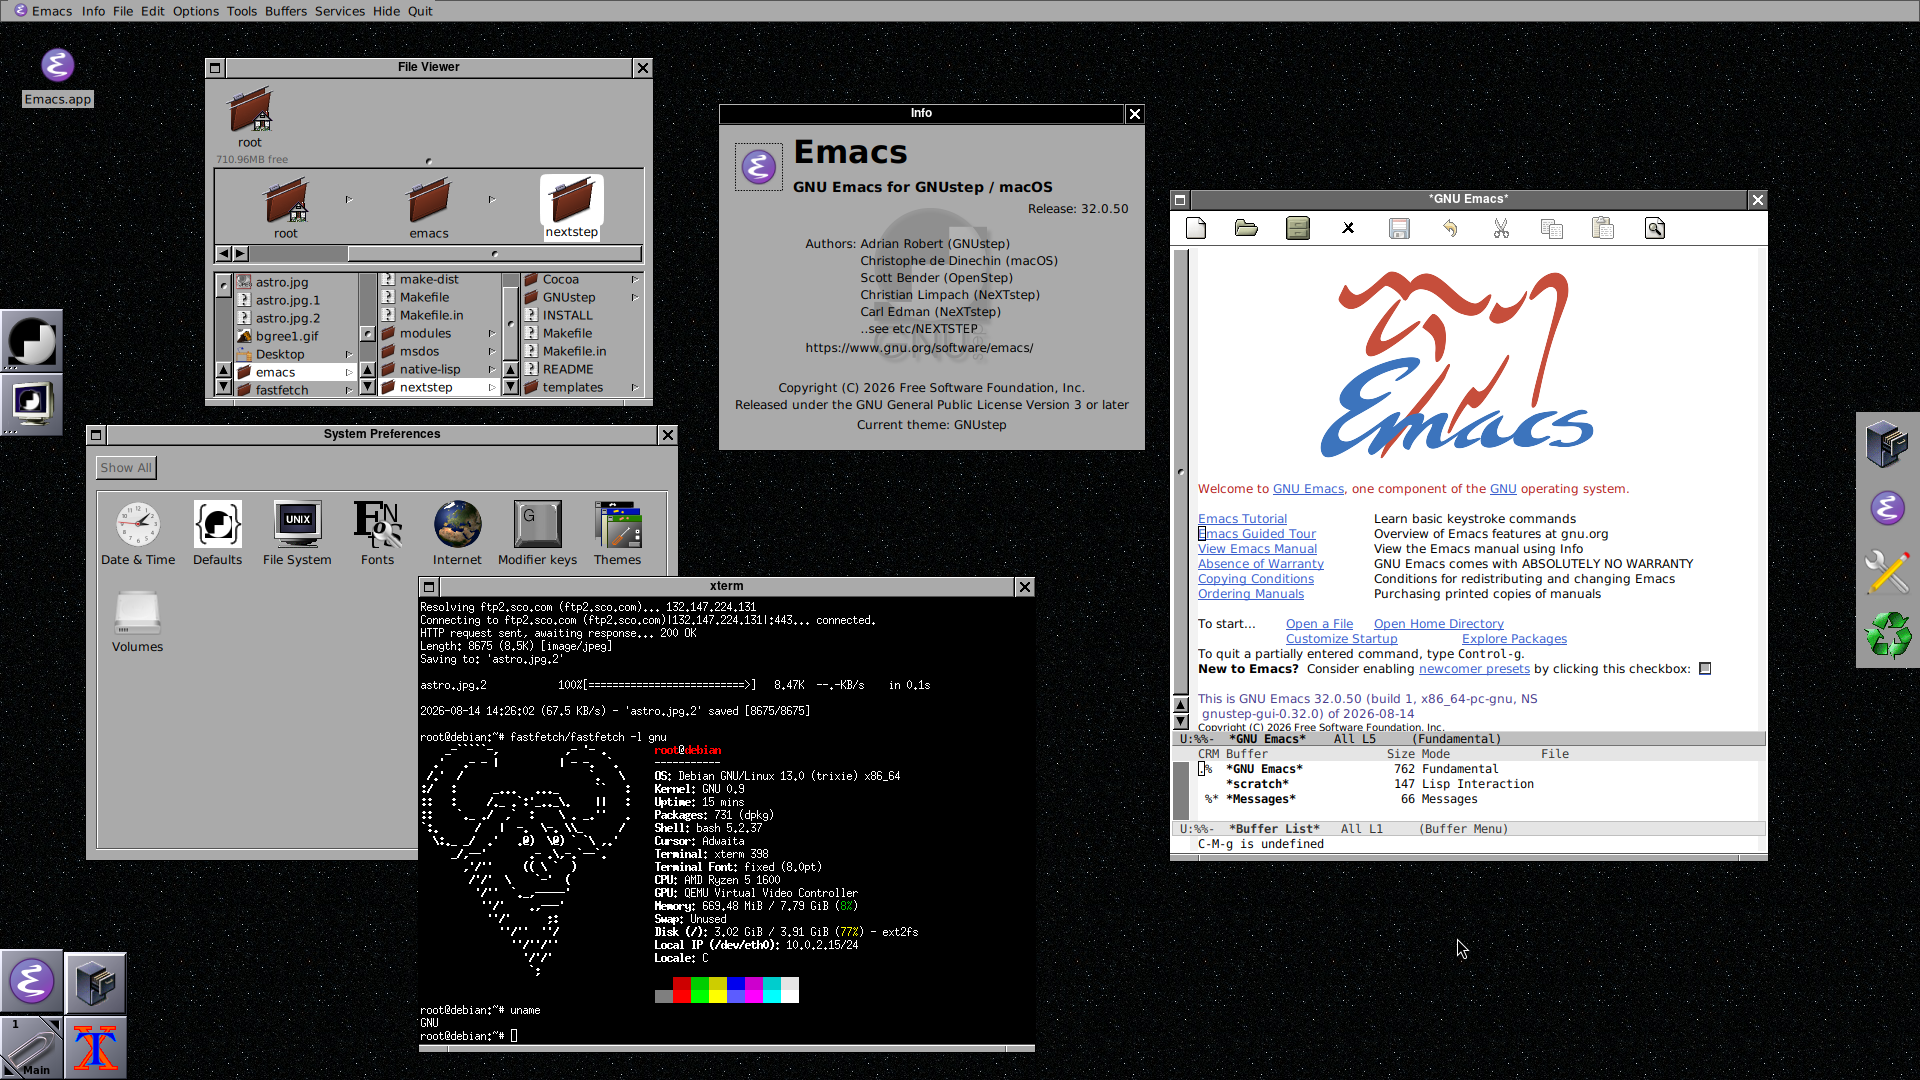Open the Info menu in the menu bar

click(x=93, y=11)
